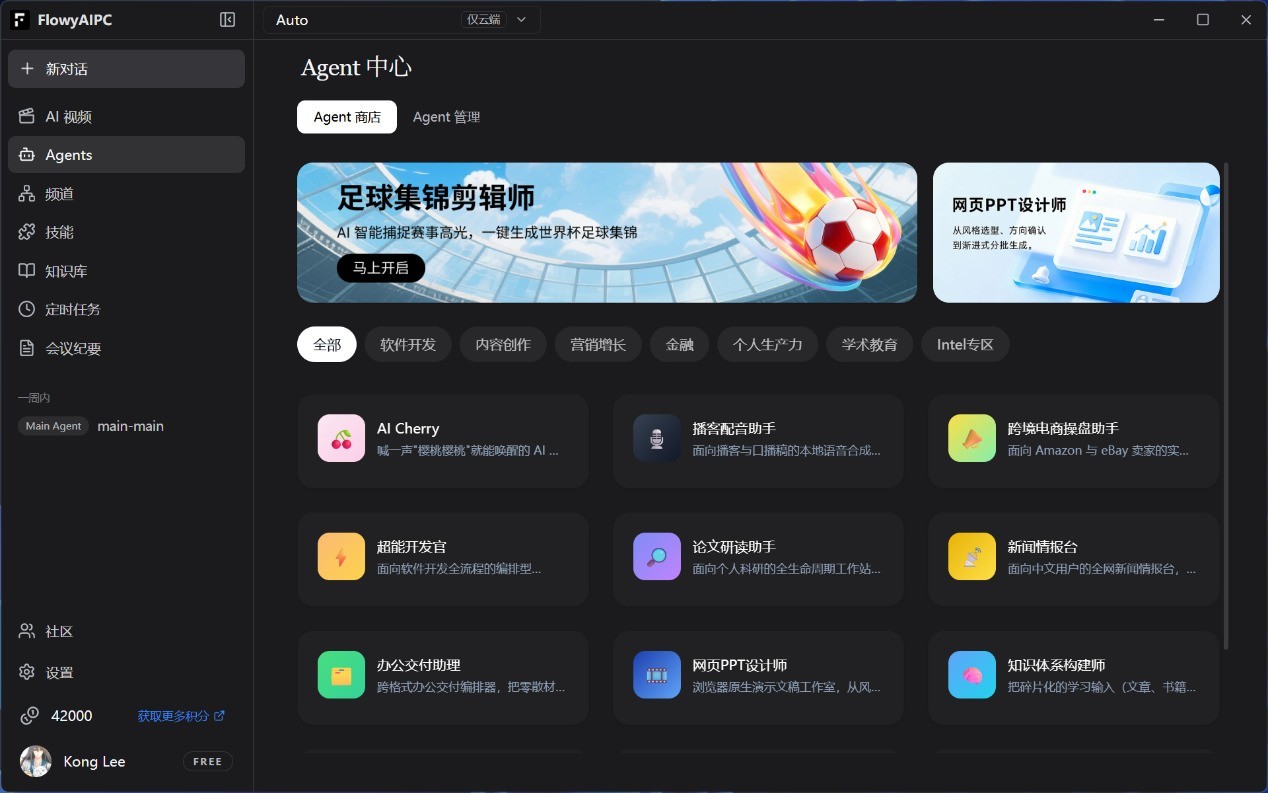
Task: Filter agents by 软件开发
Action: click(x=408, y=344)
